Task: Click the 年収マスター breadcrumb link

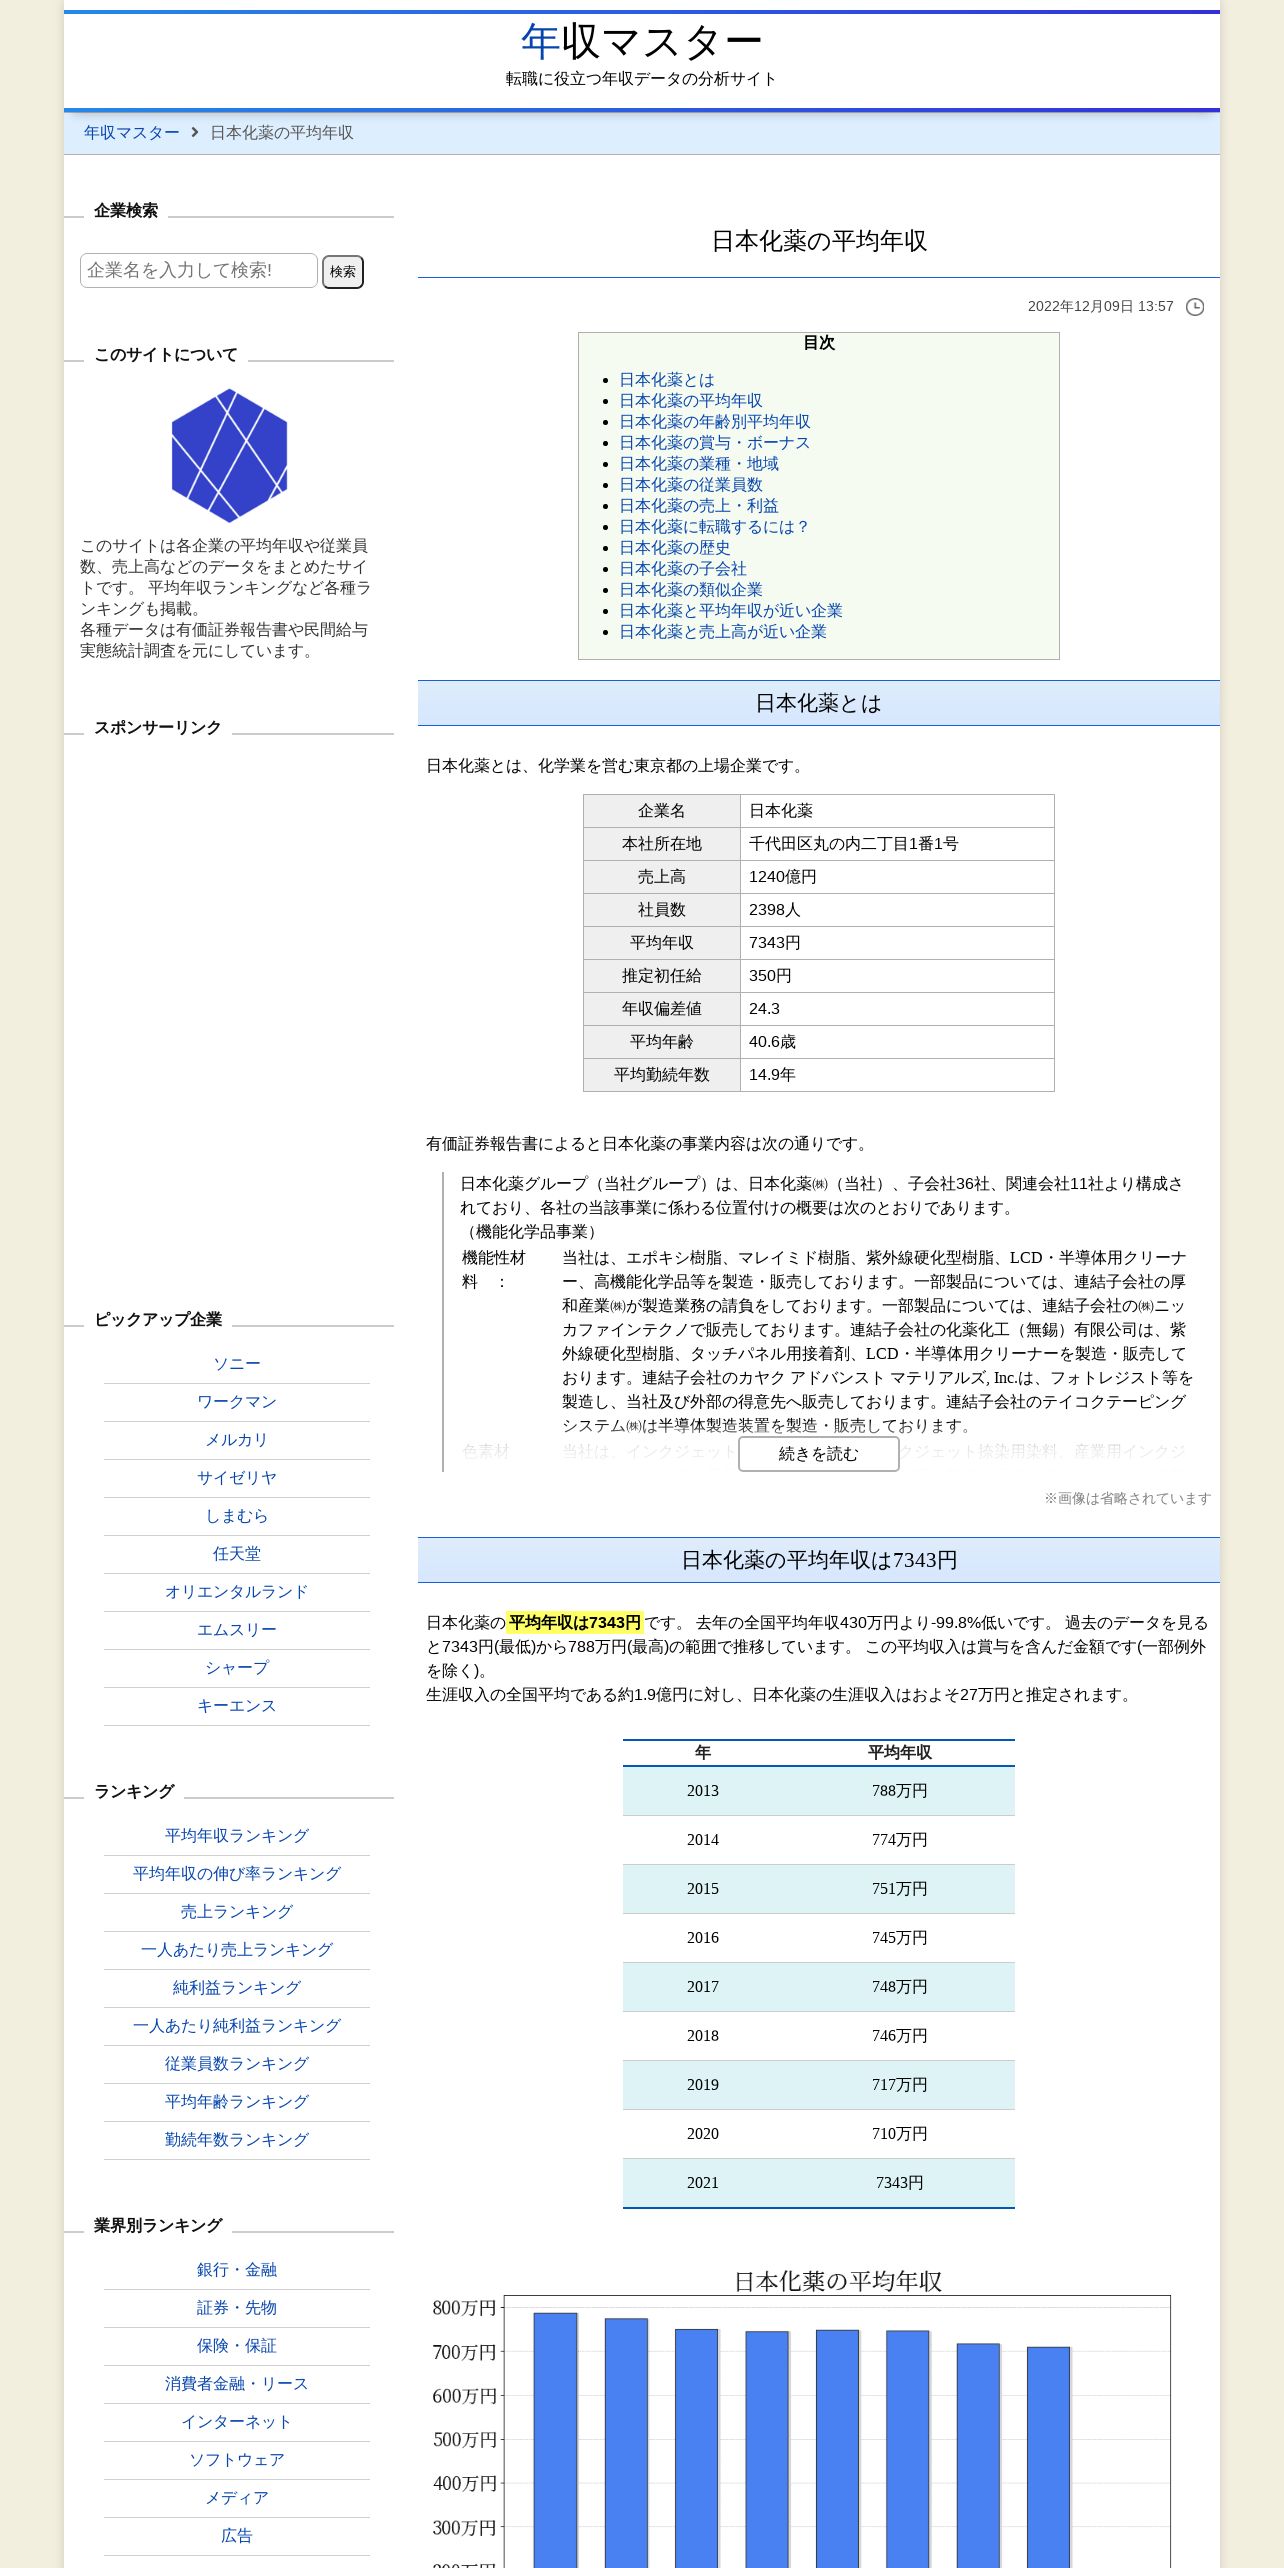Action: pyautogui.click(x=132, y=132)
